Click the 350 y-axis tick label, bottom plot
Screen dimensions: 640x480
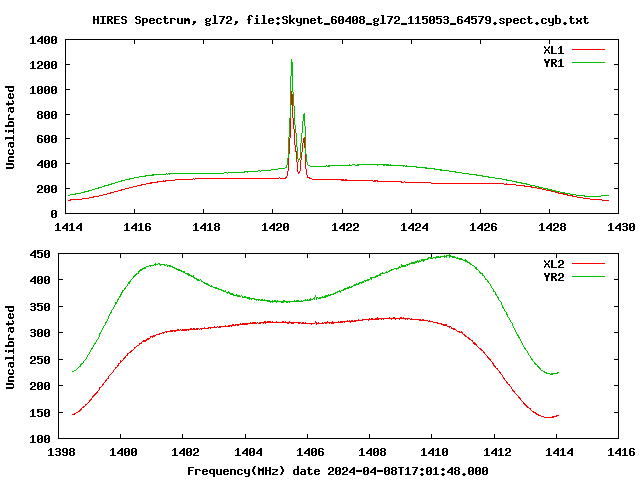40,307
